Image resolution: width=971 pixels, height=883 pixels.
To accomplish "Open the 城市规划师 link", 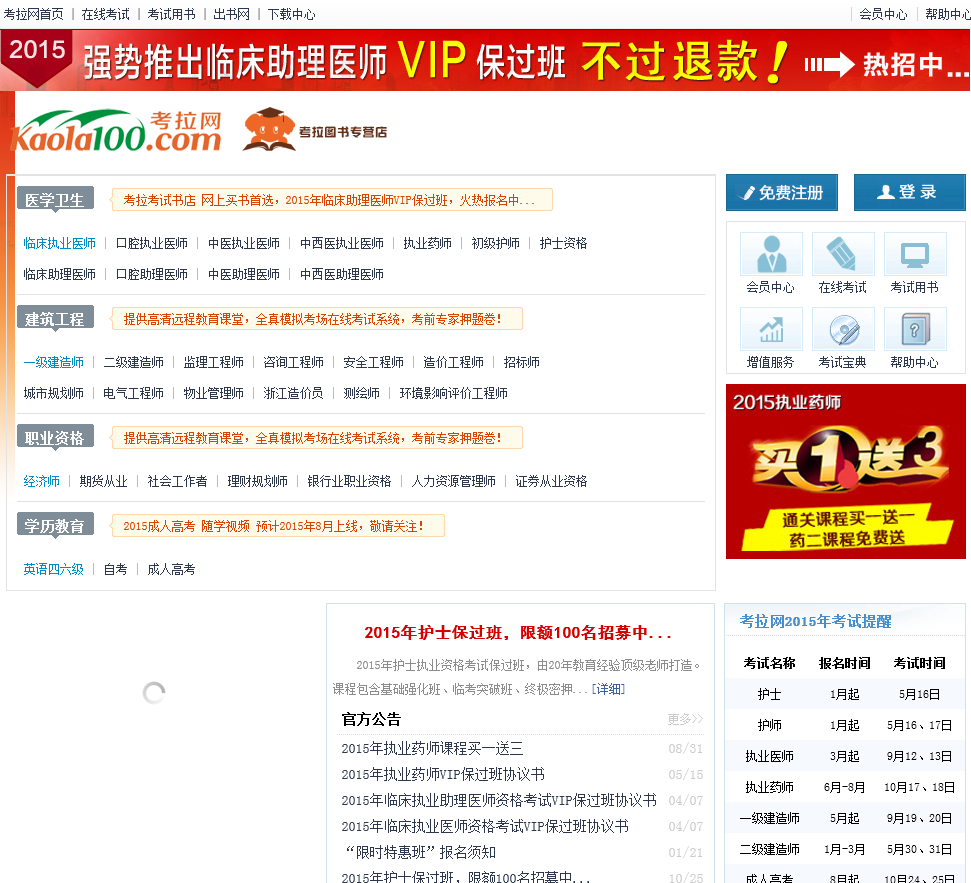I will tap(53, 393).
